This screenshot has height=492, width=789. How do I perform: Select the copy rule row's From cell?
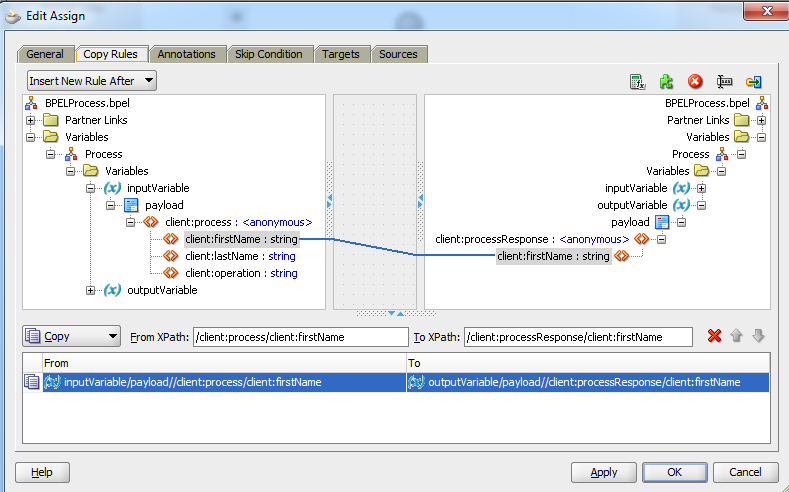coord(224,382)
